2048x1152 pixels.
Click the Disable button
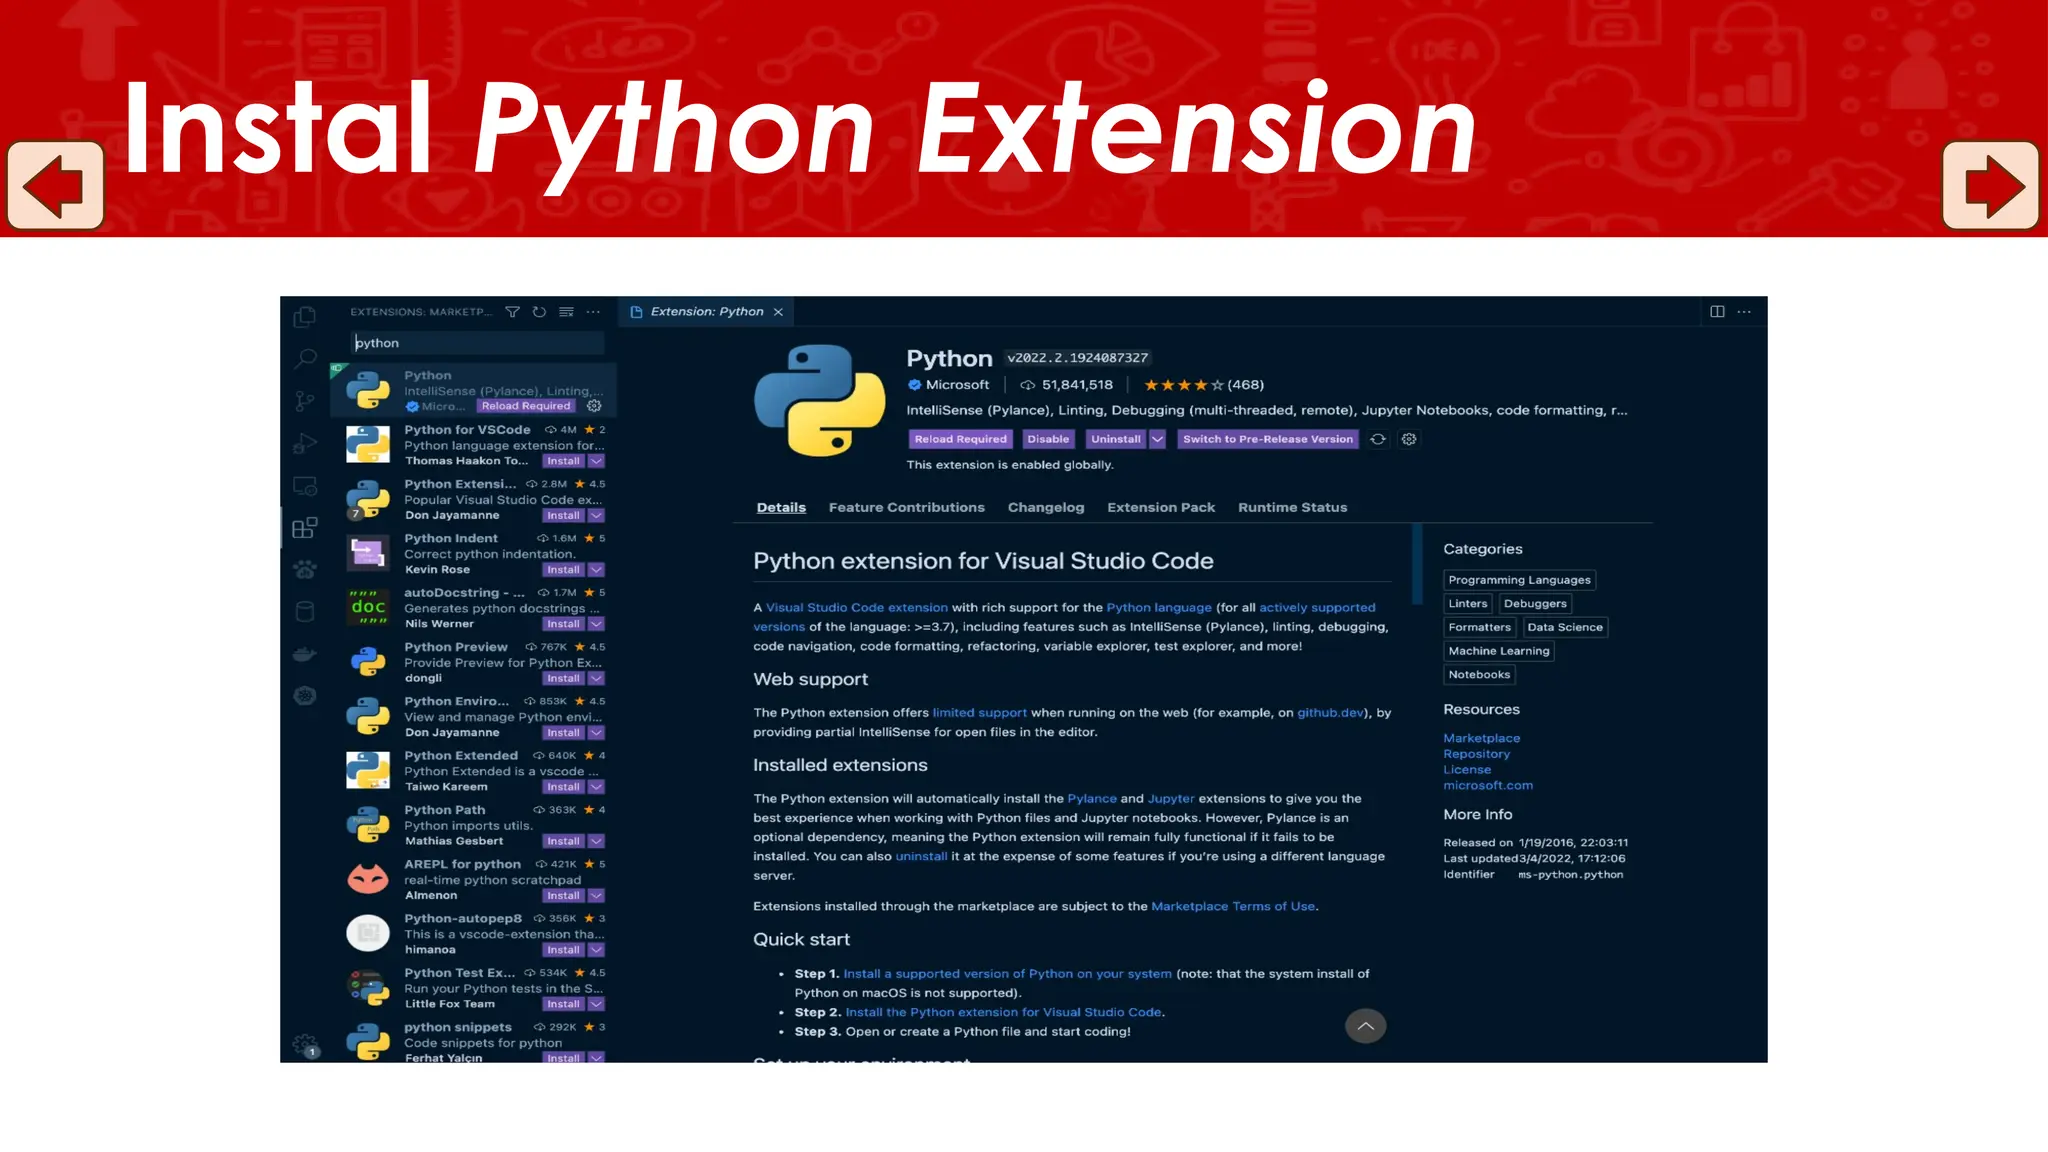point(1048,439)
